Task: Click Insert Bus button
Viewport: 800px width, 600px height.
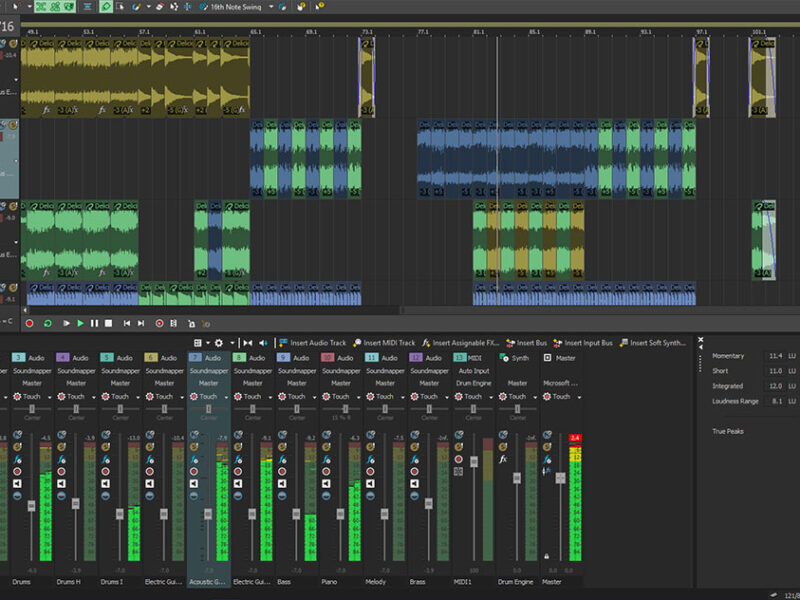Action: pyautogui.click(x=527, y=343)
